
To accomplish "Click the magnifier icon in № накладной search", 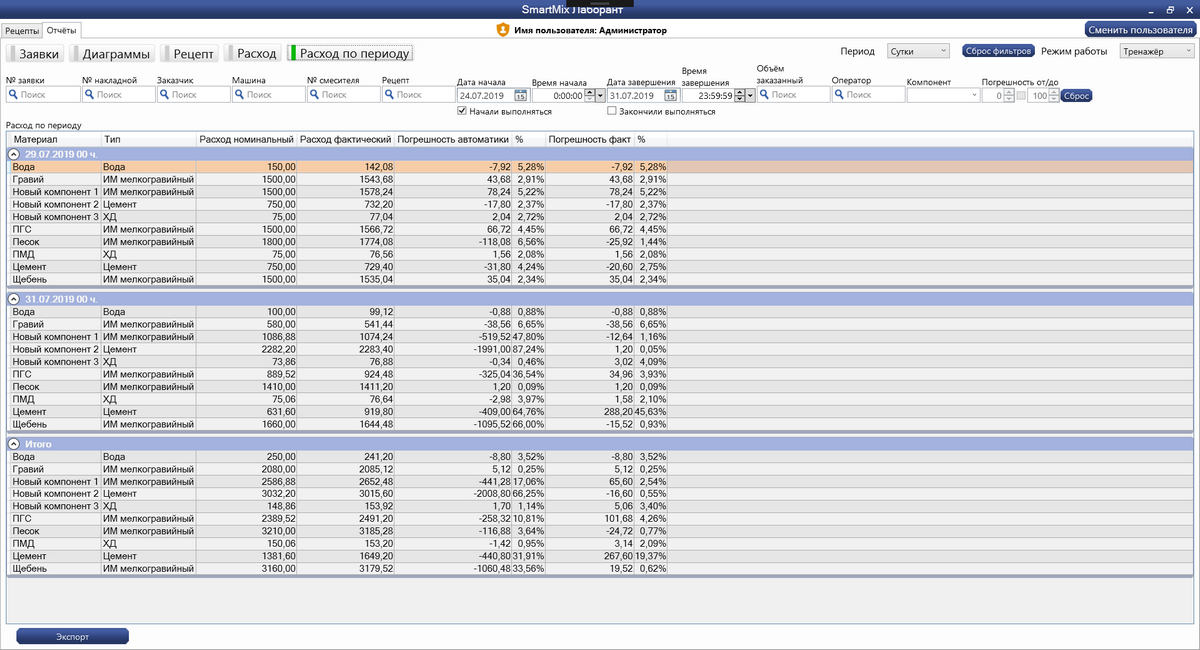I will pos(89,95).
